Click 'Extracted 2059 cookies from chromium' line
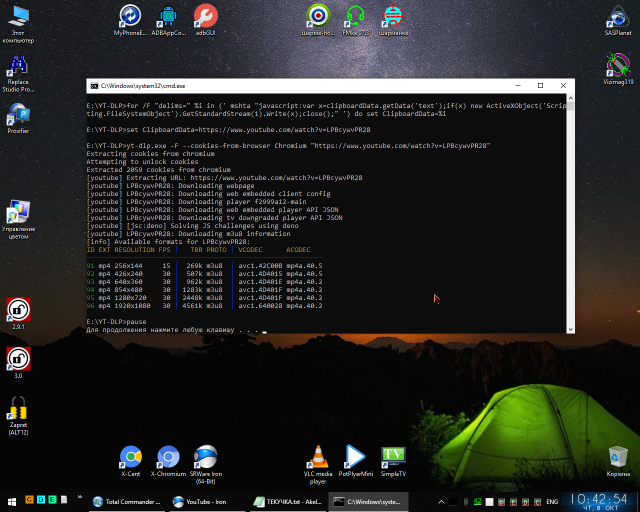Viewport: 640px width, 512px height. click(158, 170)
